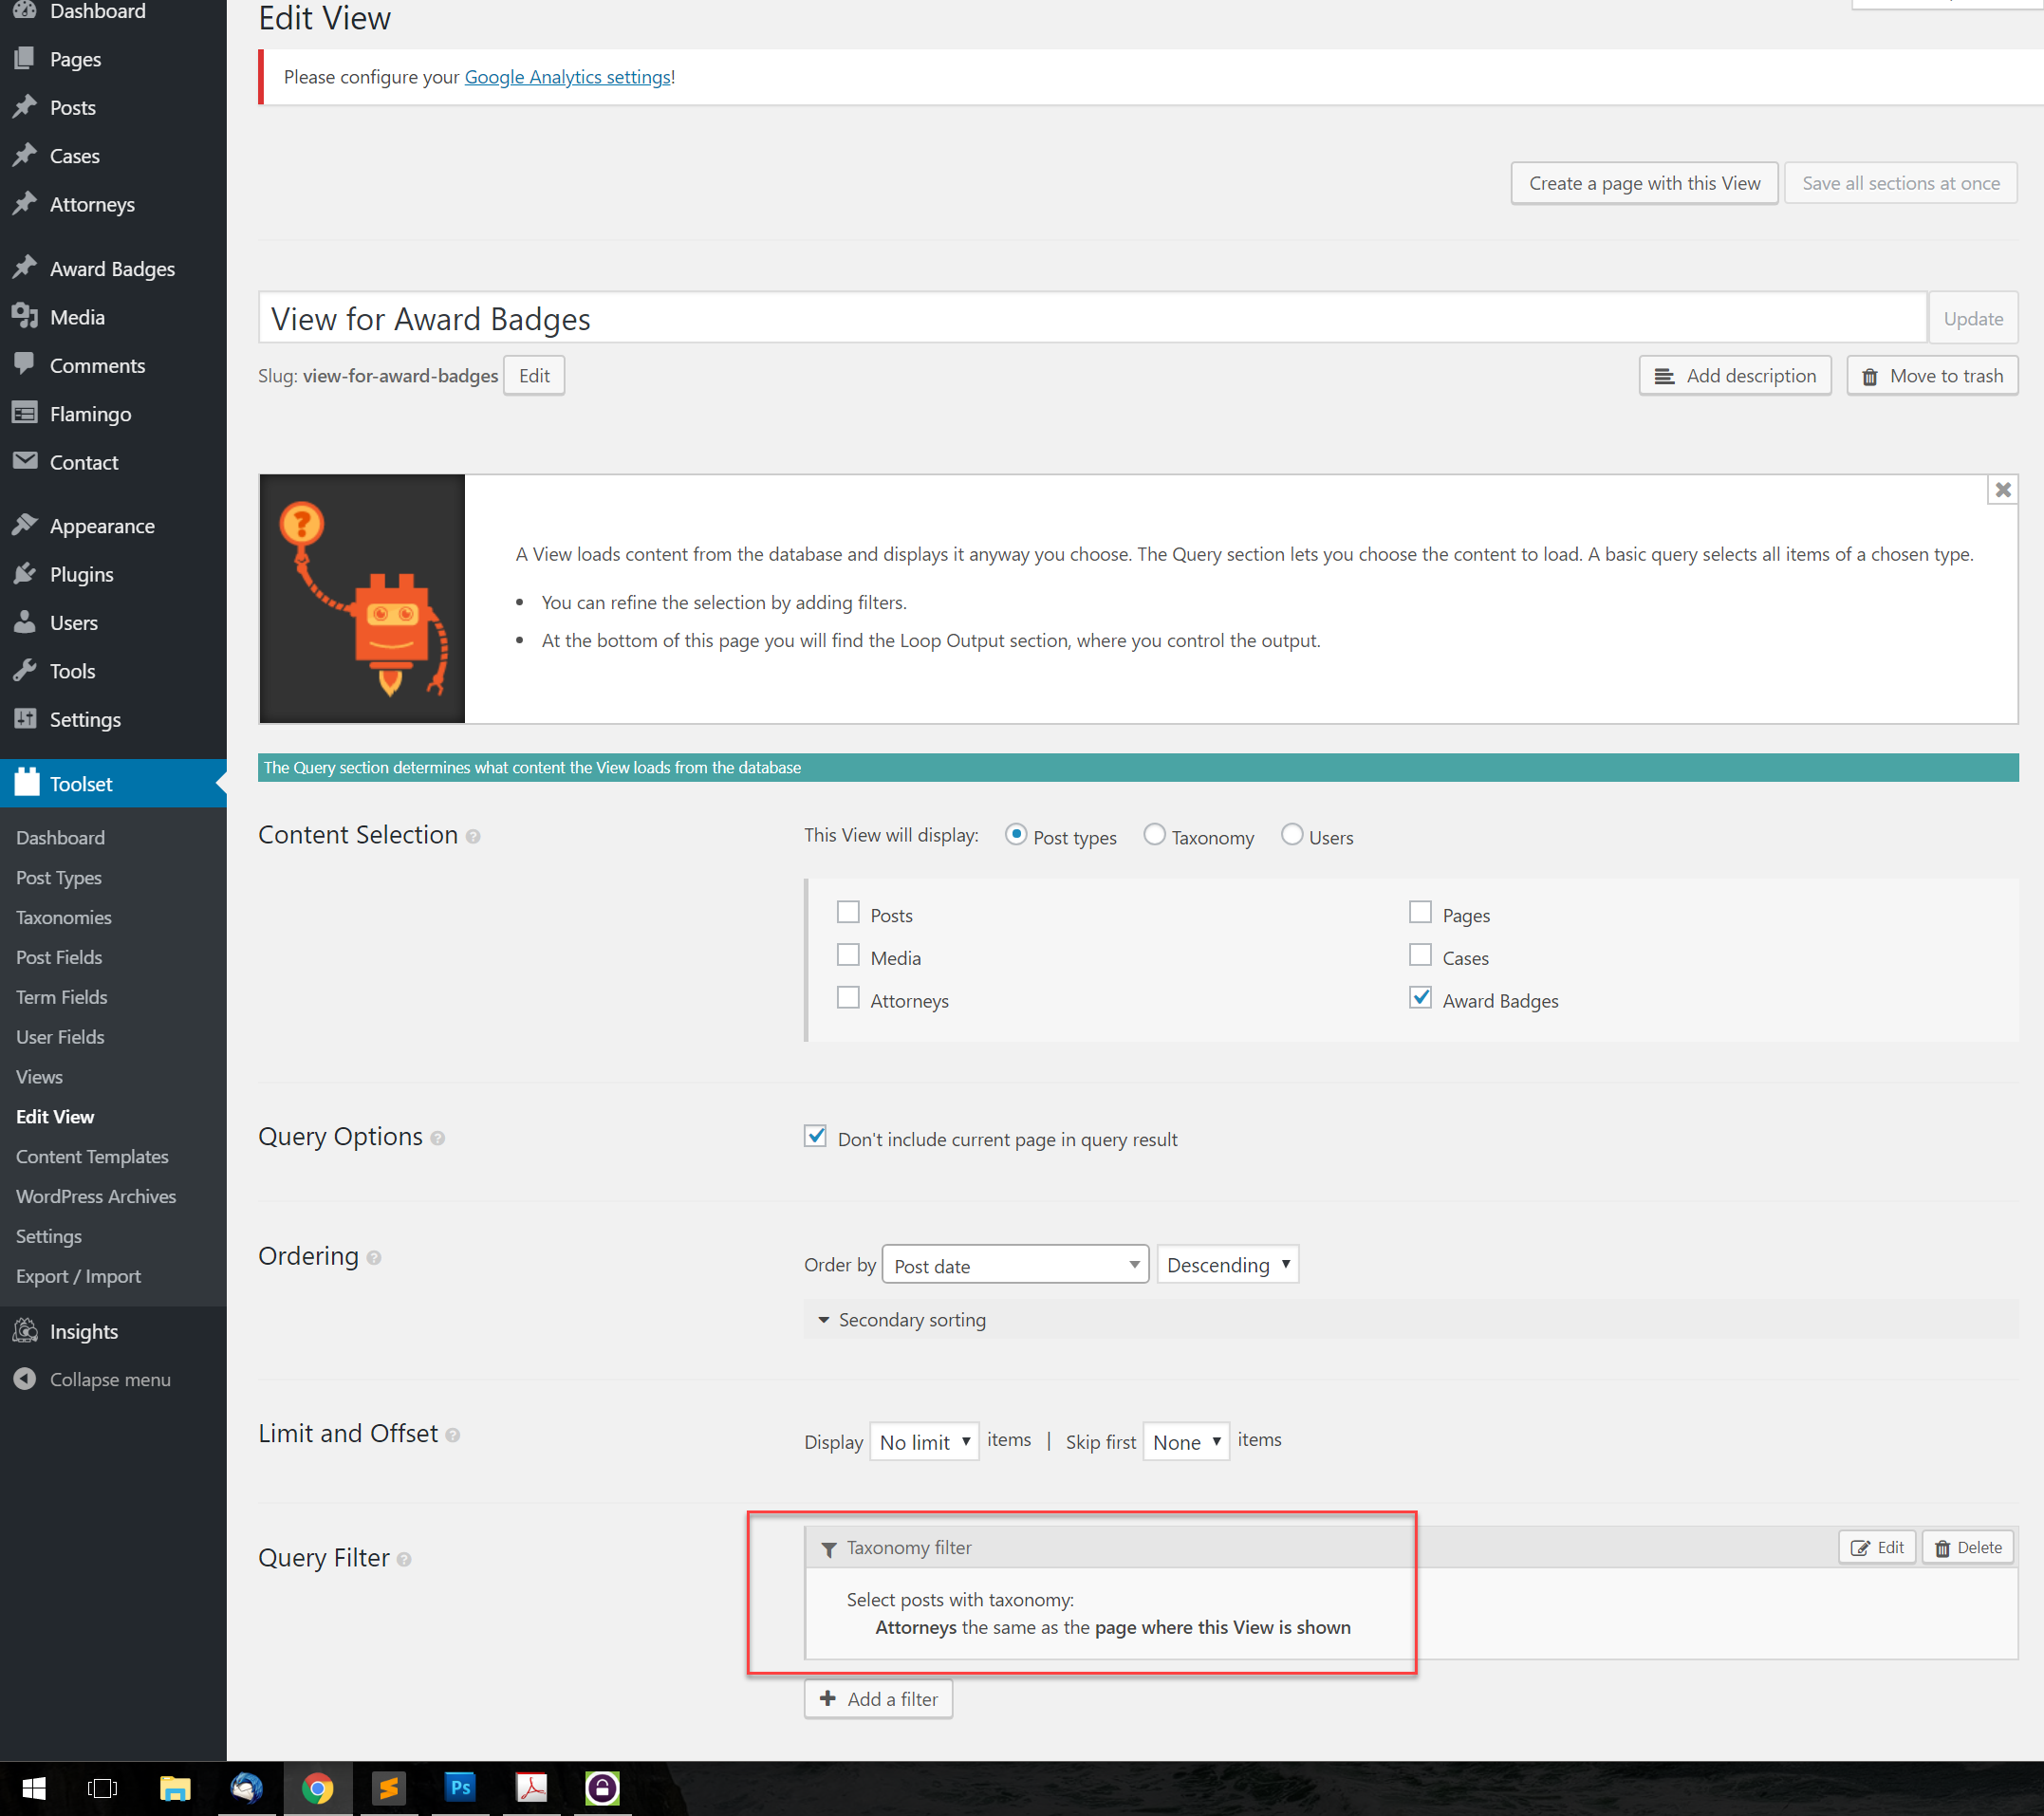Open Toolset Taxonomies submenu item
Image resolution: width=2044 pixels, height=1816 pixels.
click(x=64, y=917)
